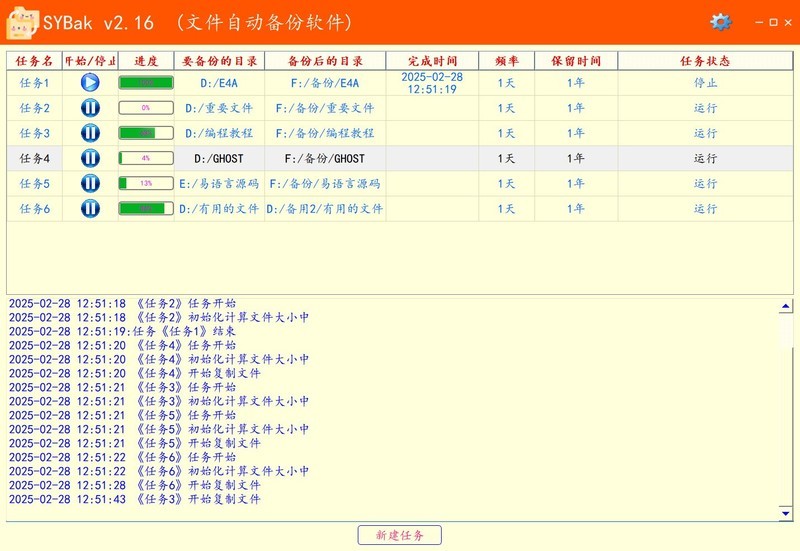Open the settings gear icon
The height and width of the screenshot is (551, 800).
(x=720, y=22)
